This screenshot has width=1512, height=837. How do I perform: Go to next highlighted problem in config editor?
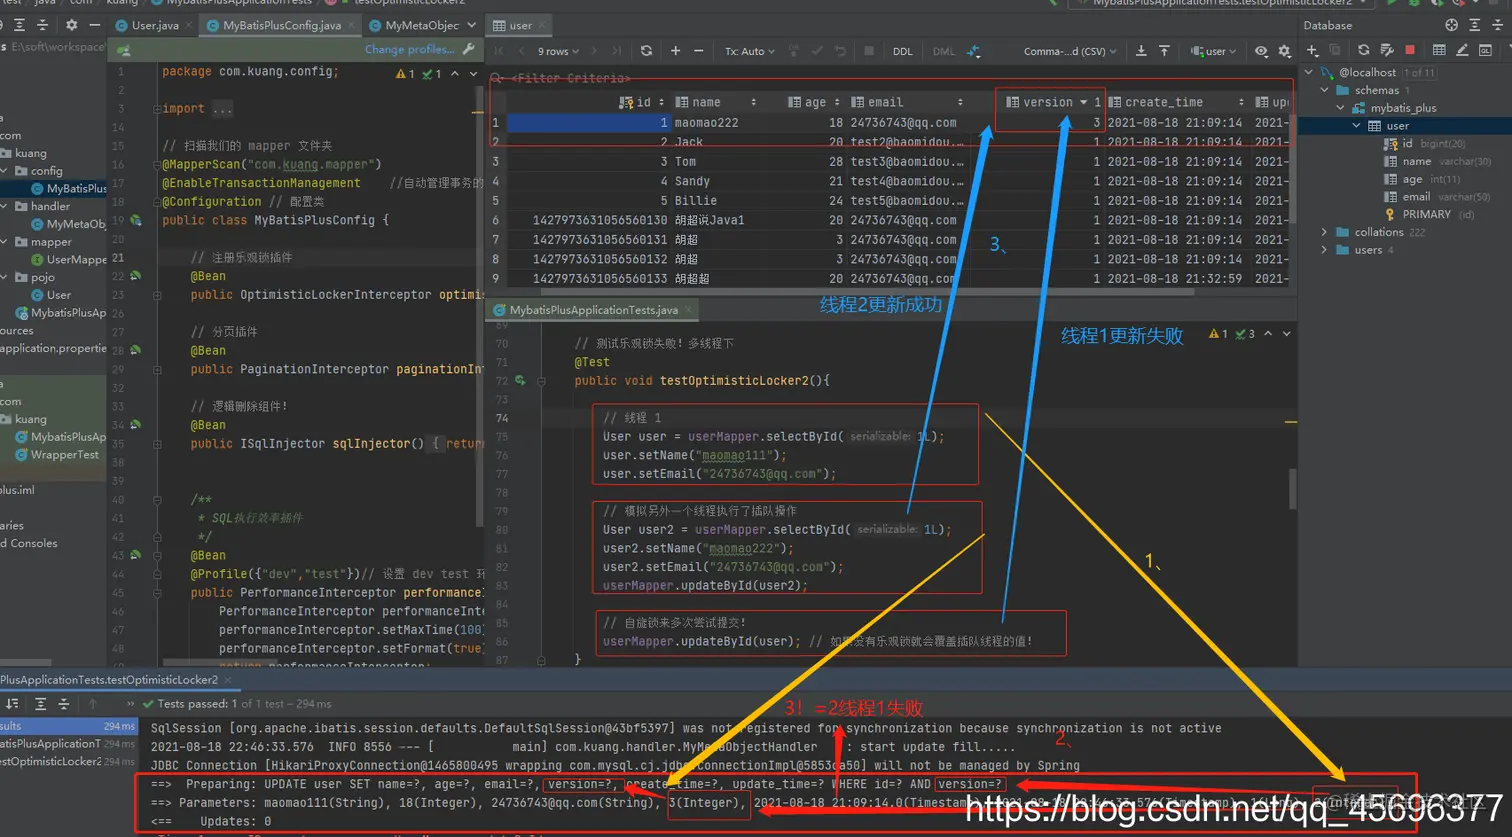click(473, 73)
